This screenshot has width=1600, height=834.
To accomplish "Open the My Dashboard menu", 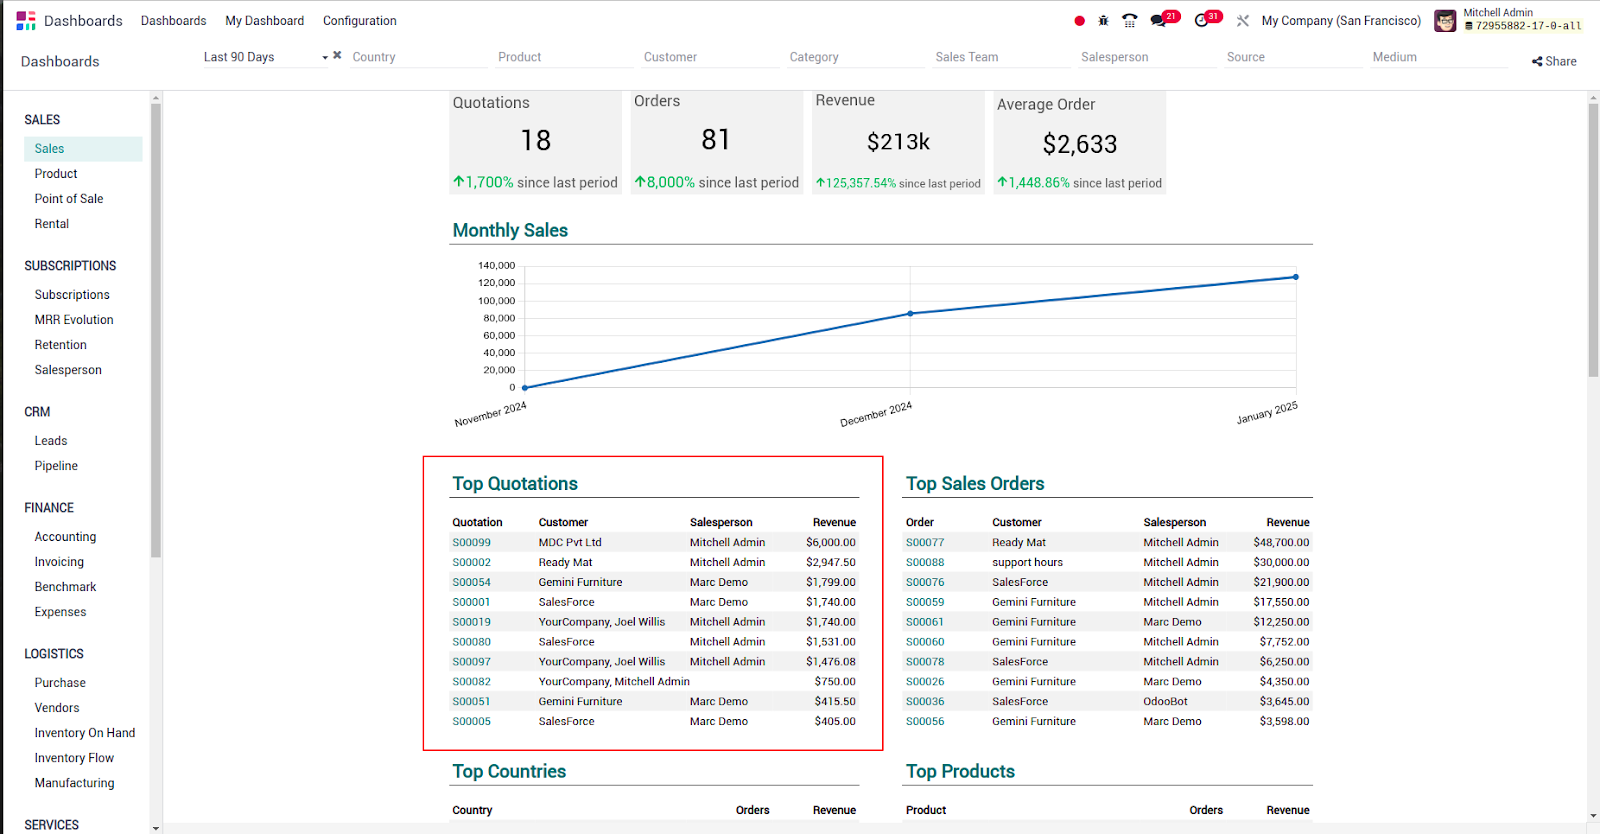I will pos(264,21).
